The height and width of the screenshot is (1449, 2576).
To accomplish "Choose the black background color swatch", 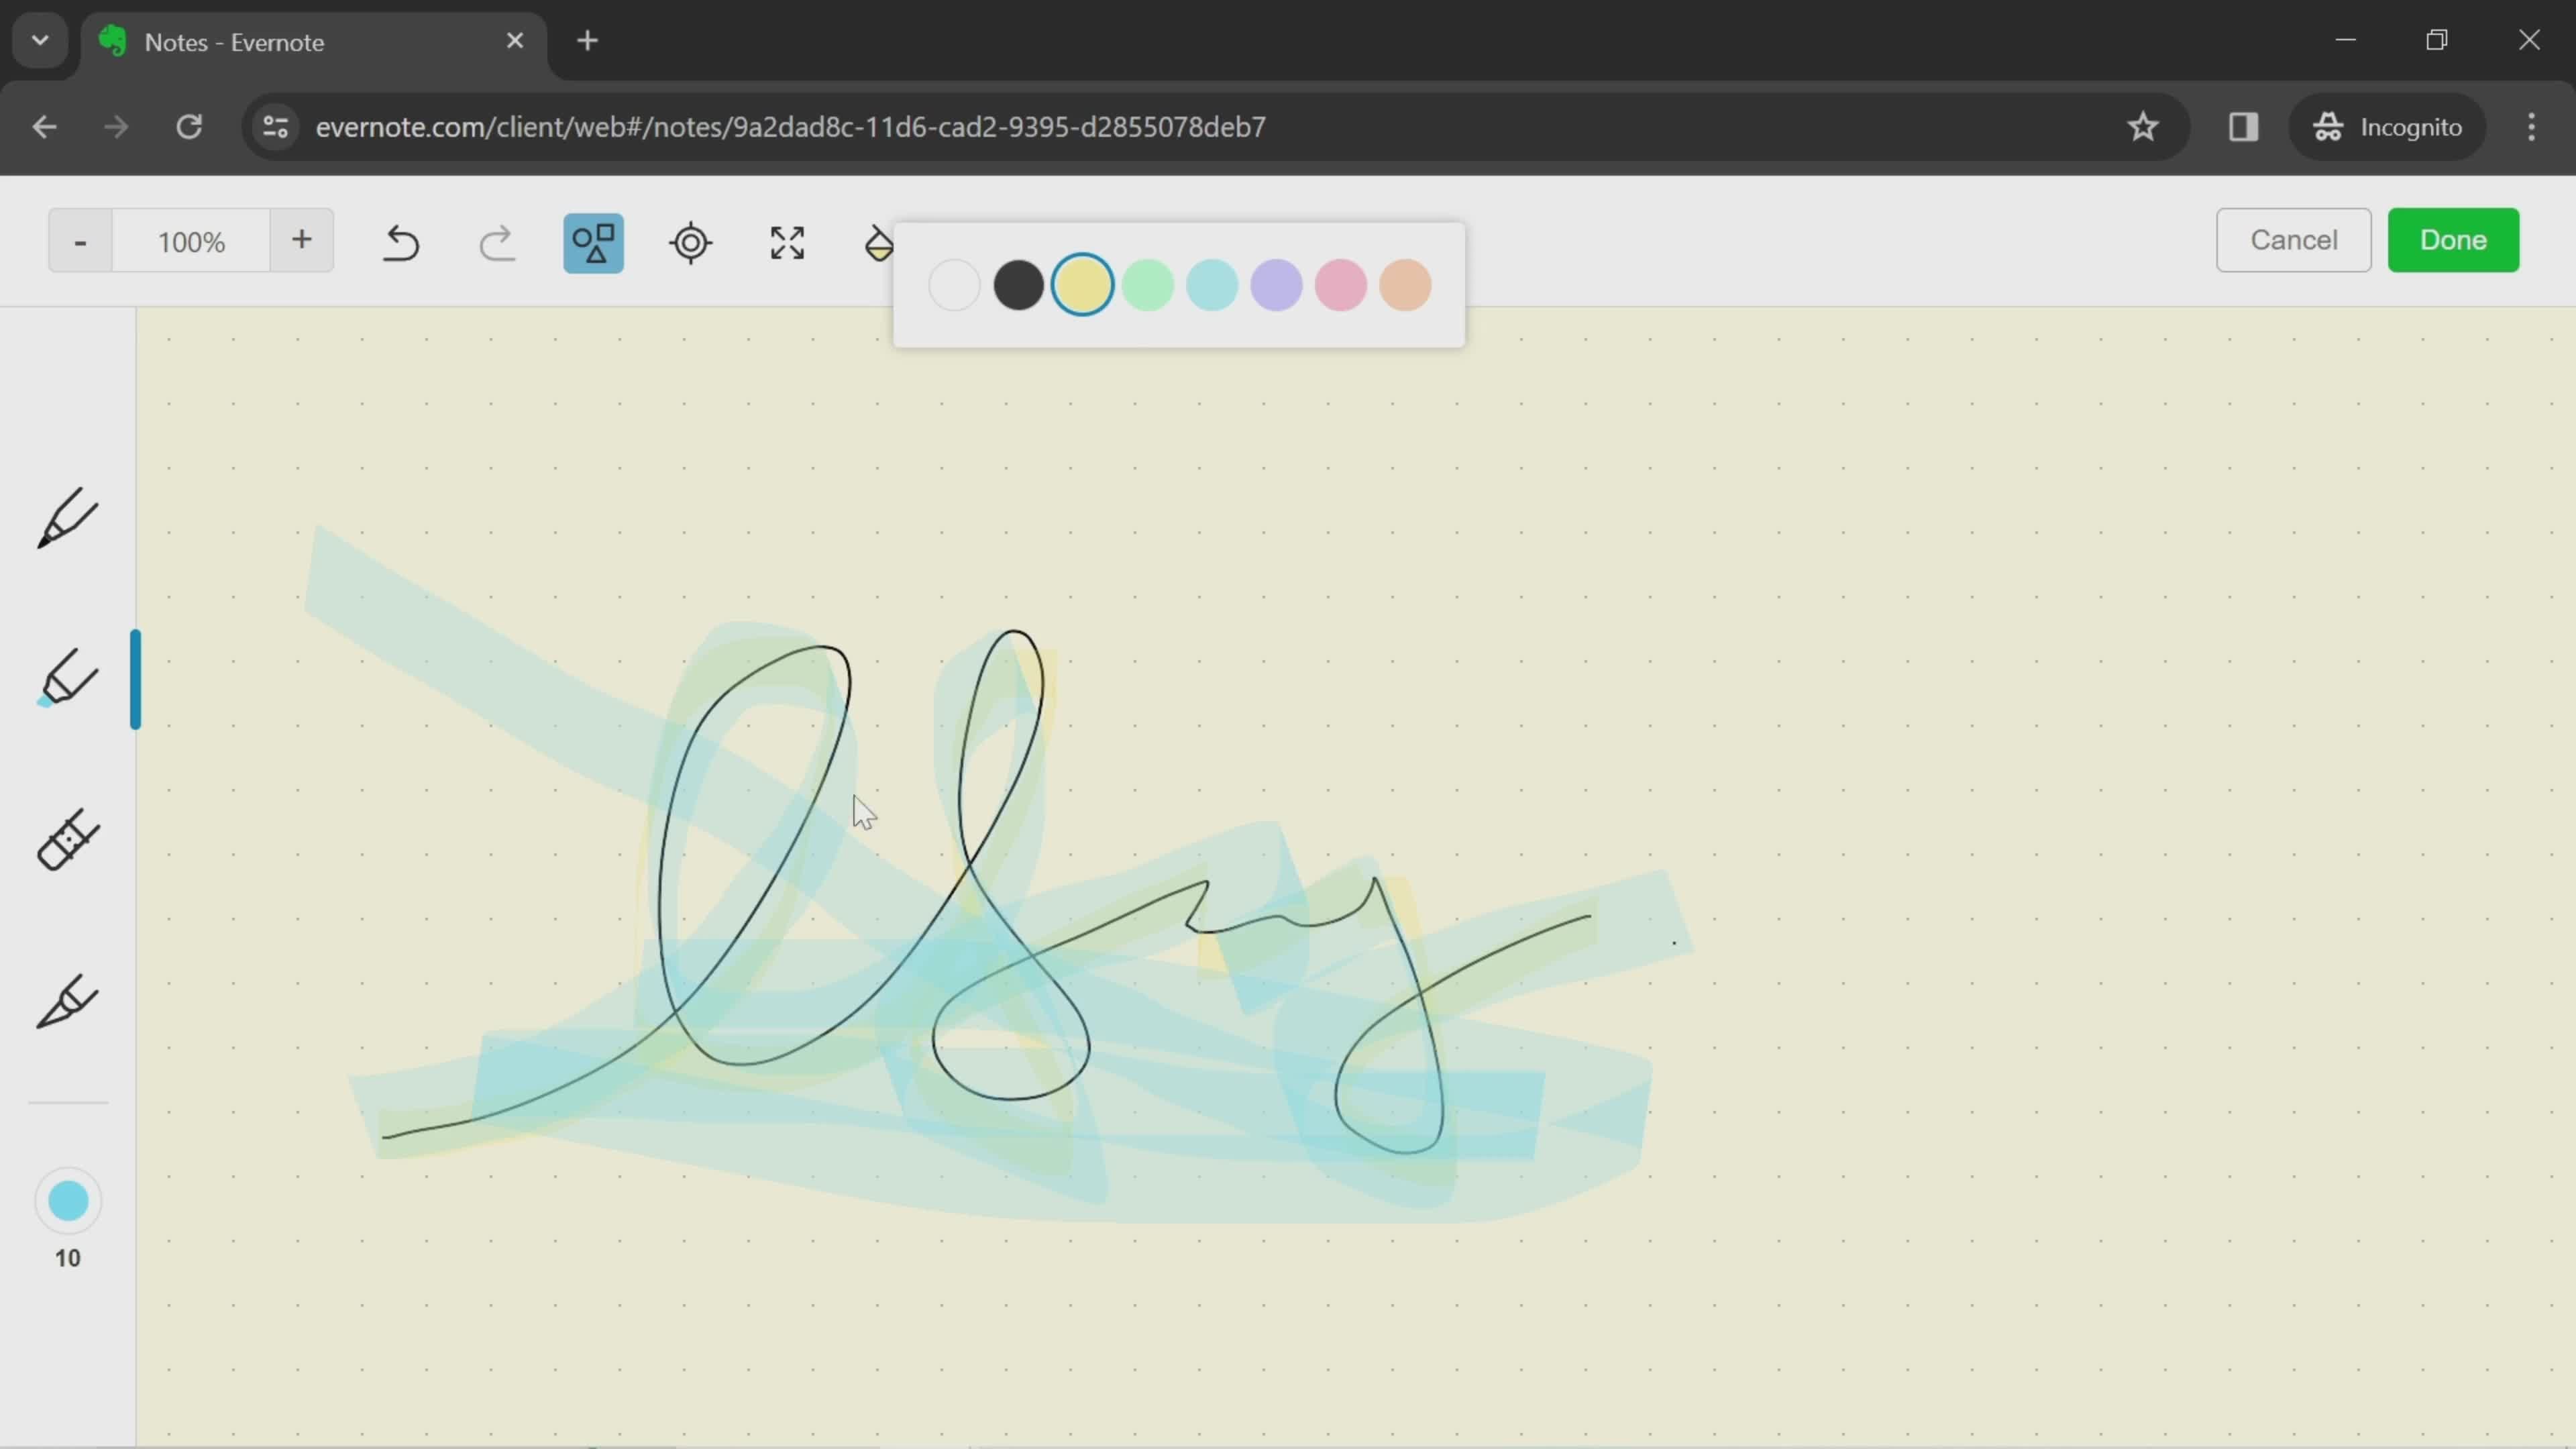I will 1018,285.
